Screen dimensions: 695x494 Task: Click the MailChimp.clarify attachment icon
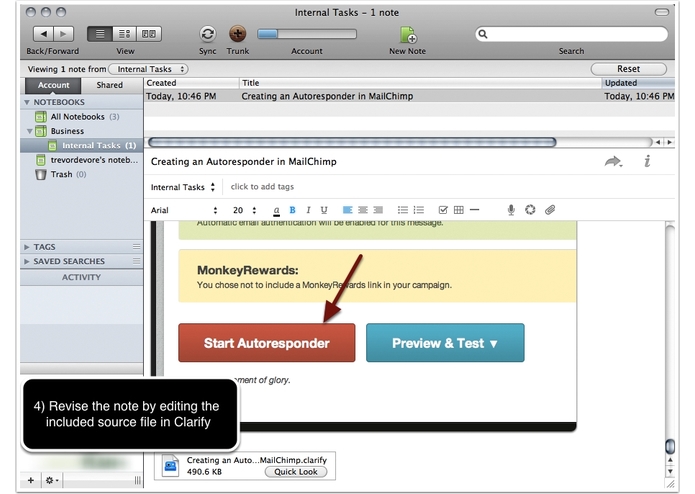coord(171,466)
